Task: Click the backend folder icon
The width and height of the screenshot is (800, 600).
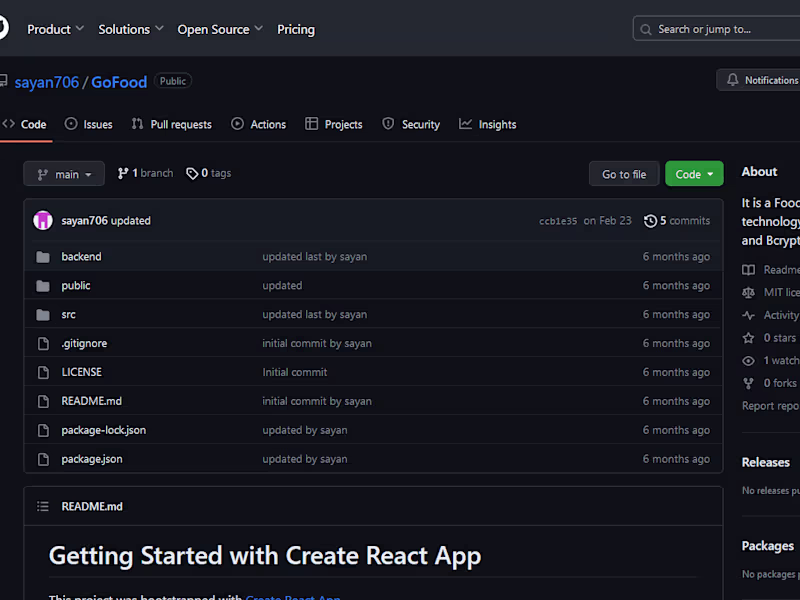Action: (43, 257)
